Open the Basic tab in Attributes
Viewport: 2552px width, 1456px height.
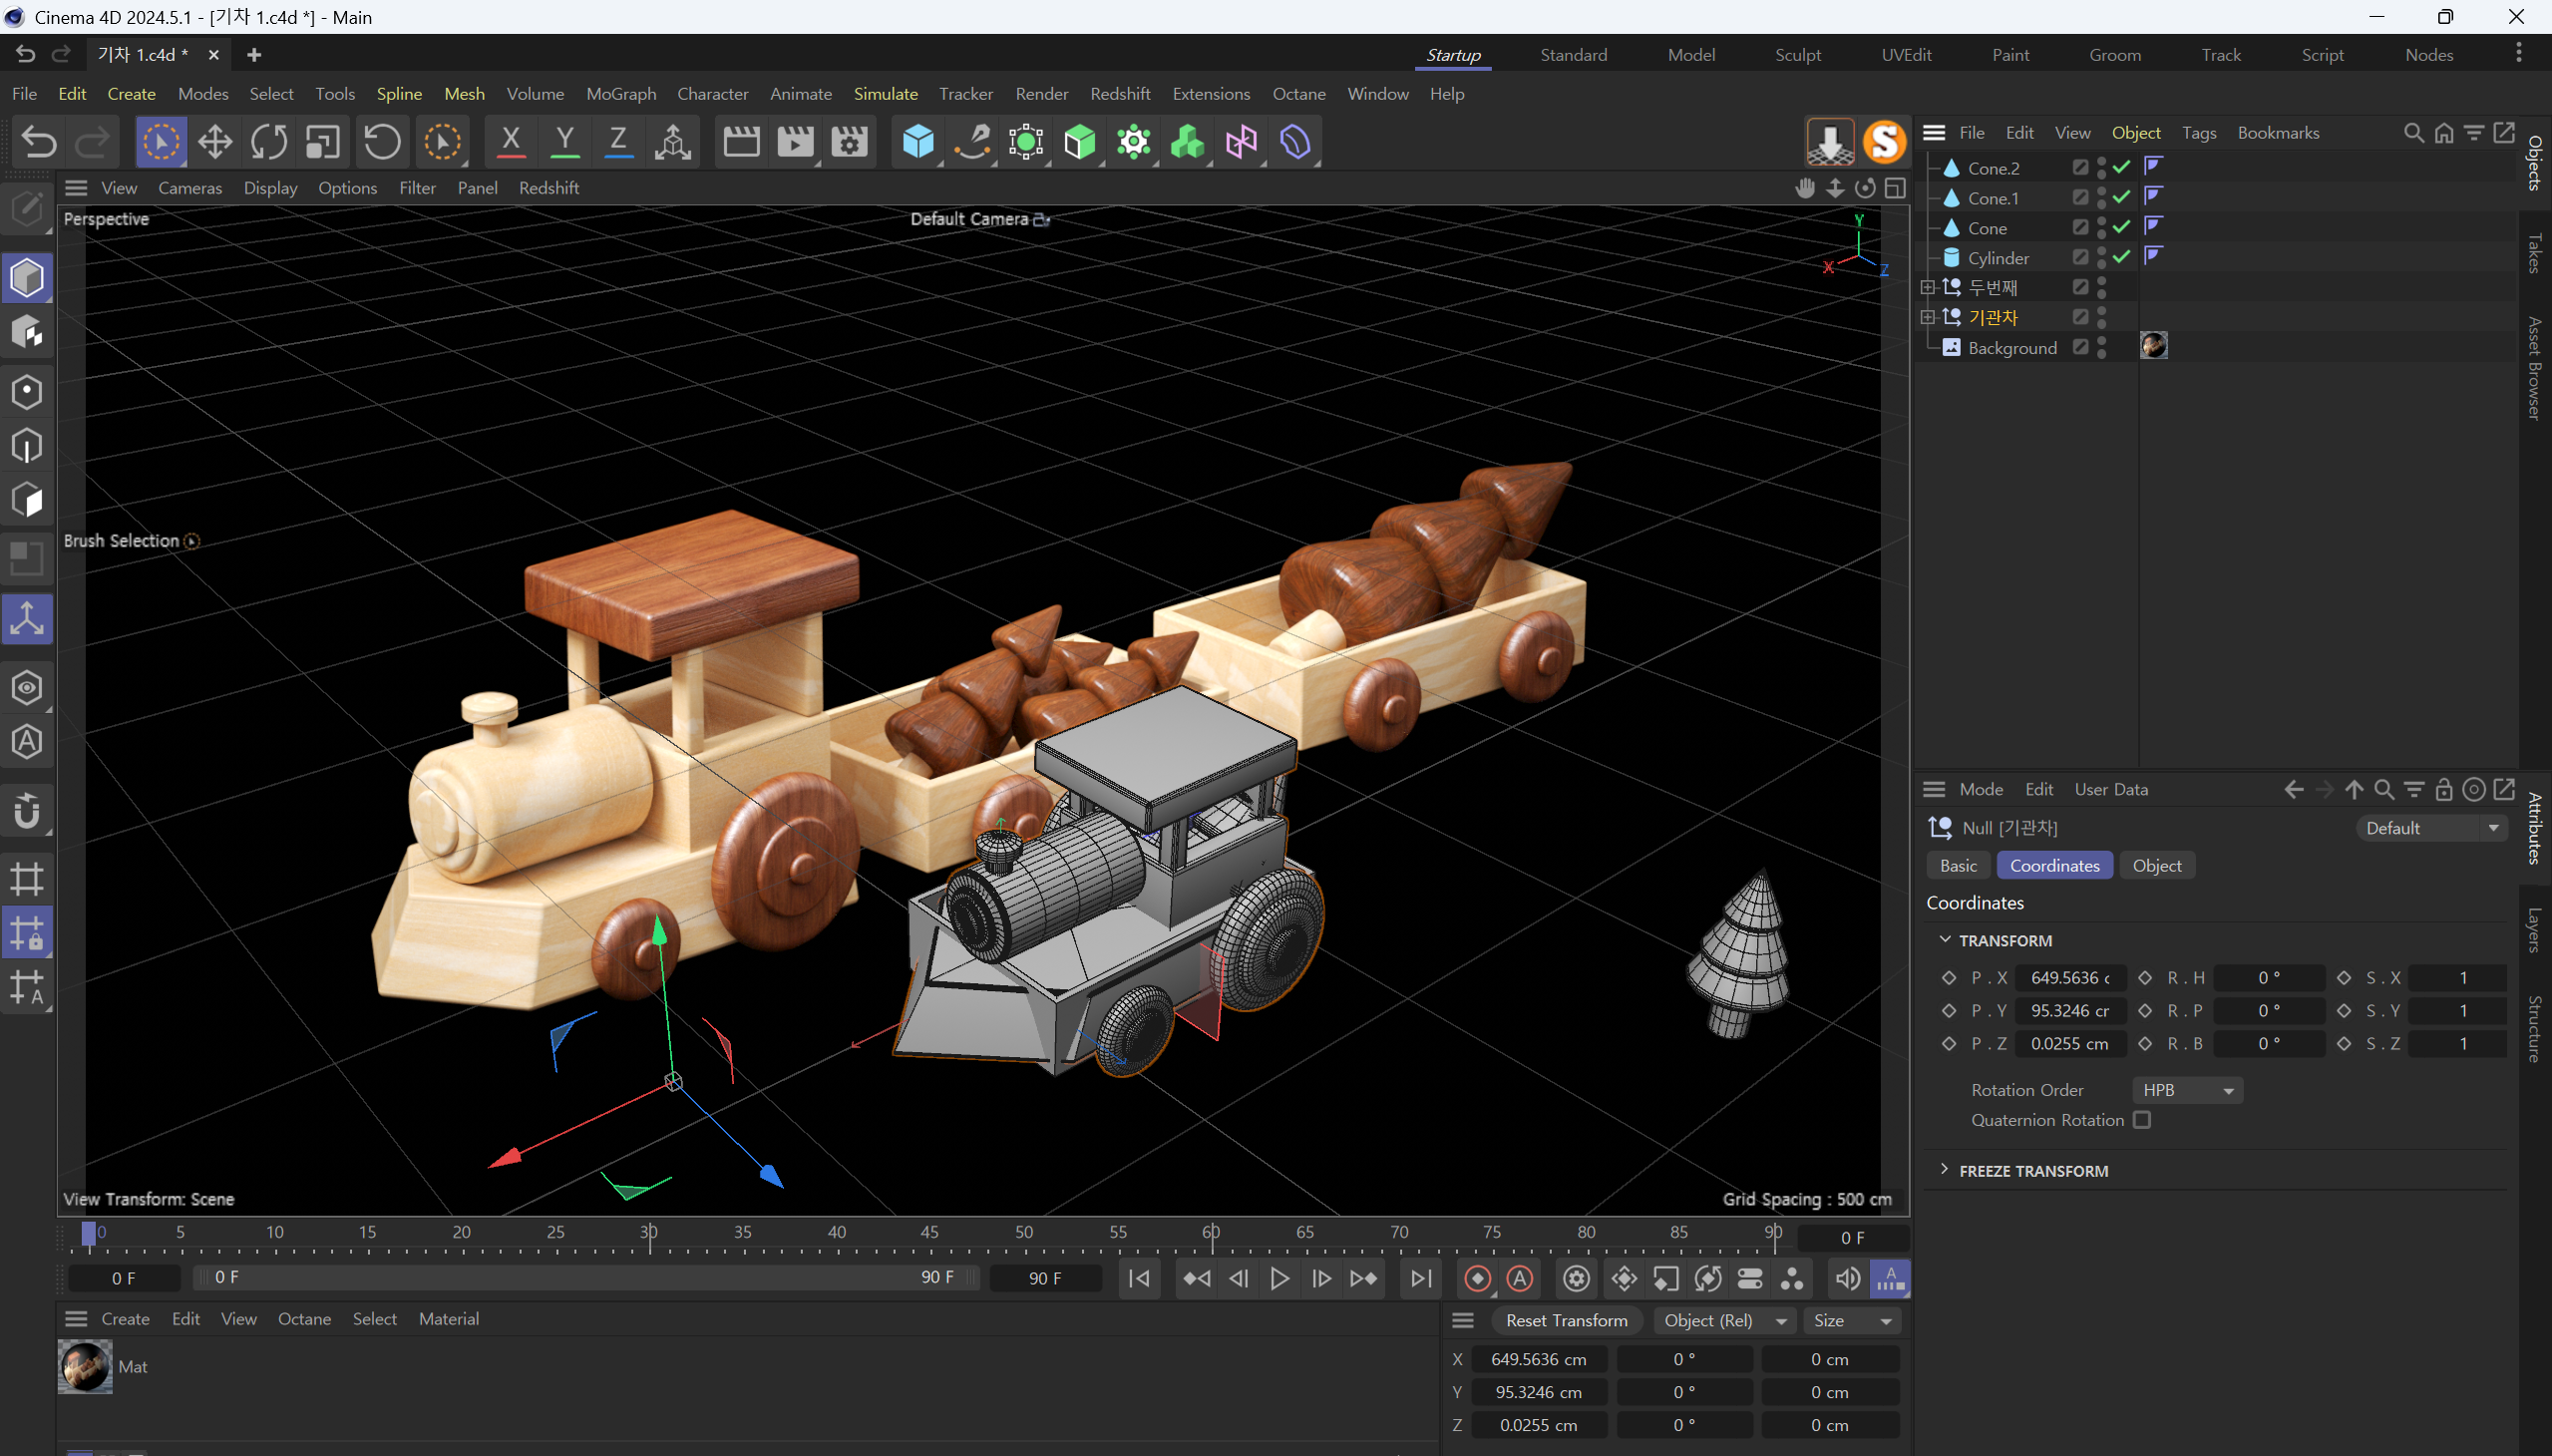pos(1958,866)
